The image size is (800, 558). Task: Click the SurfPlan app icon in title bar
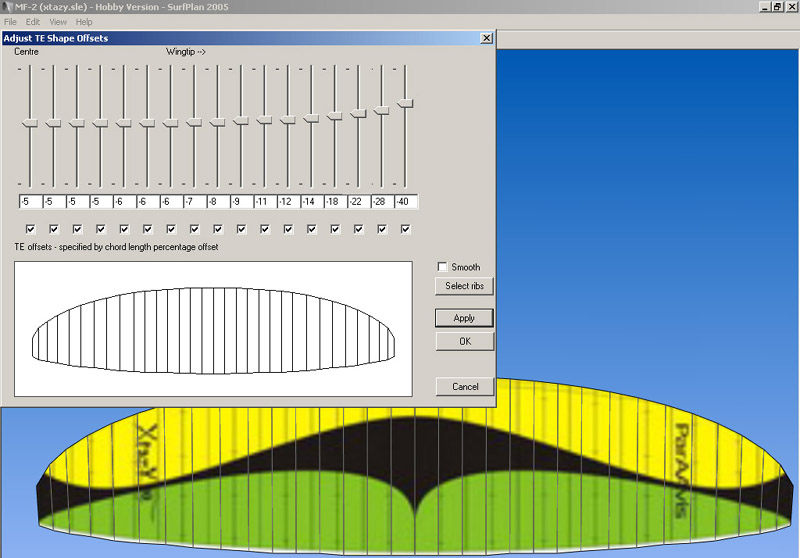tap(7, 7)
